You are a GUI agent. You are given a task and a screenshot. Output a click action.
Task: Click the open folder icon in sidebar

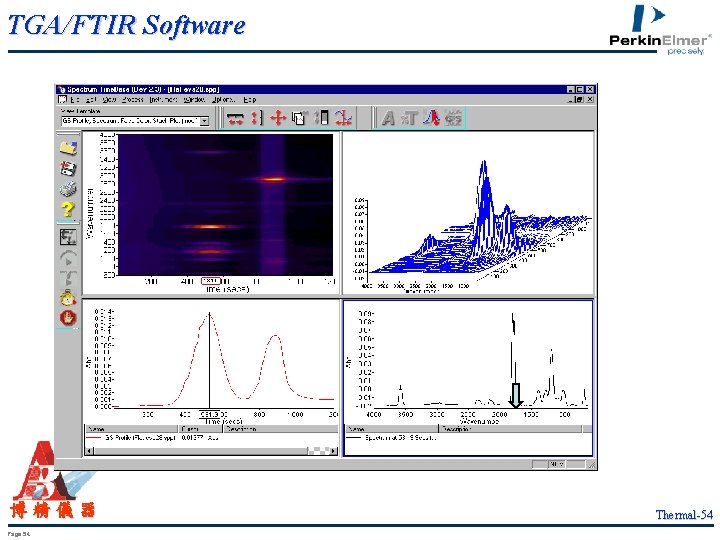(x=68, y=148)
